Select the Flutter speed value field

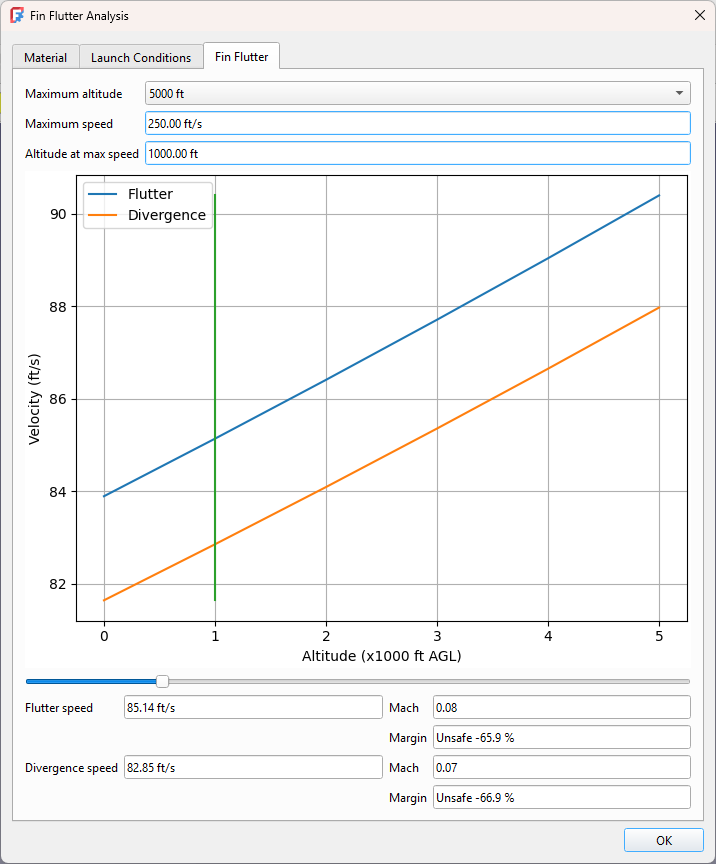coord(252,707)
